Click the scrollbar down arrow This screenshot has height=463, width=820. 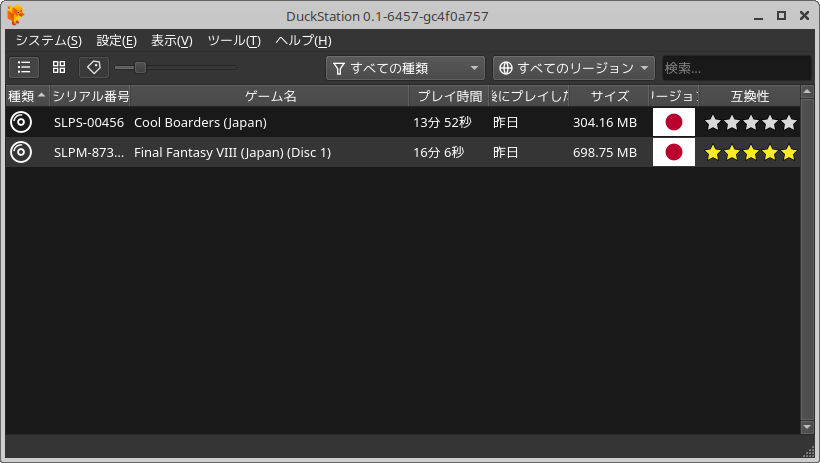coord(807,427)
